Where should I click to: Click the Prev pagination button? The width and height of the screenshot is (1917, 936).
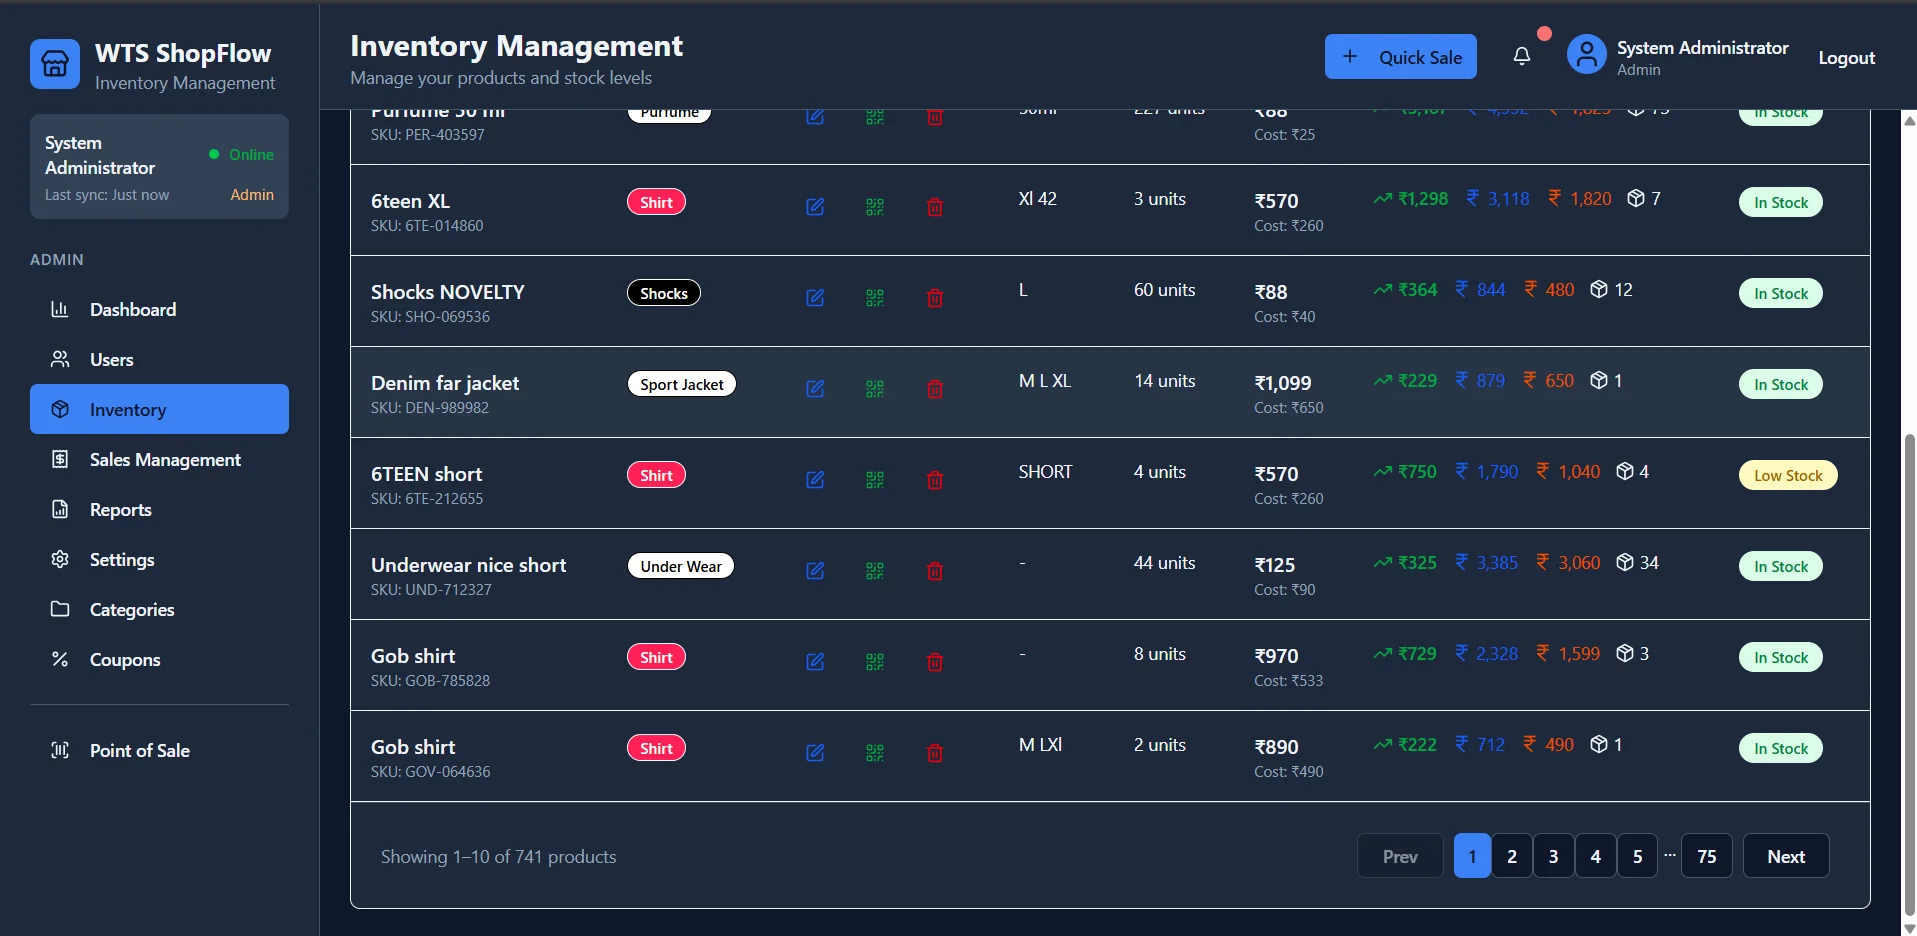click(1400, 856)
